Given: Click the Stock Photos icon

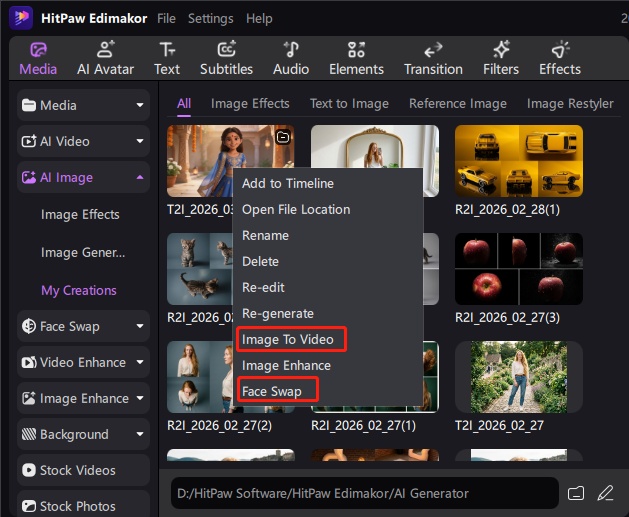Looking at the screenshot, I should (28, 506).
